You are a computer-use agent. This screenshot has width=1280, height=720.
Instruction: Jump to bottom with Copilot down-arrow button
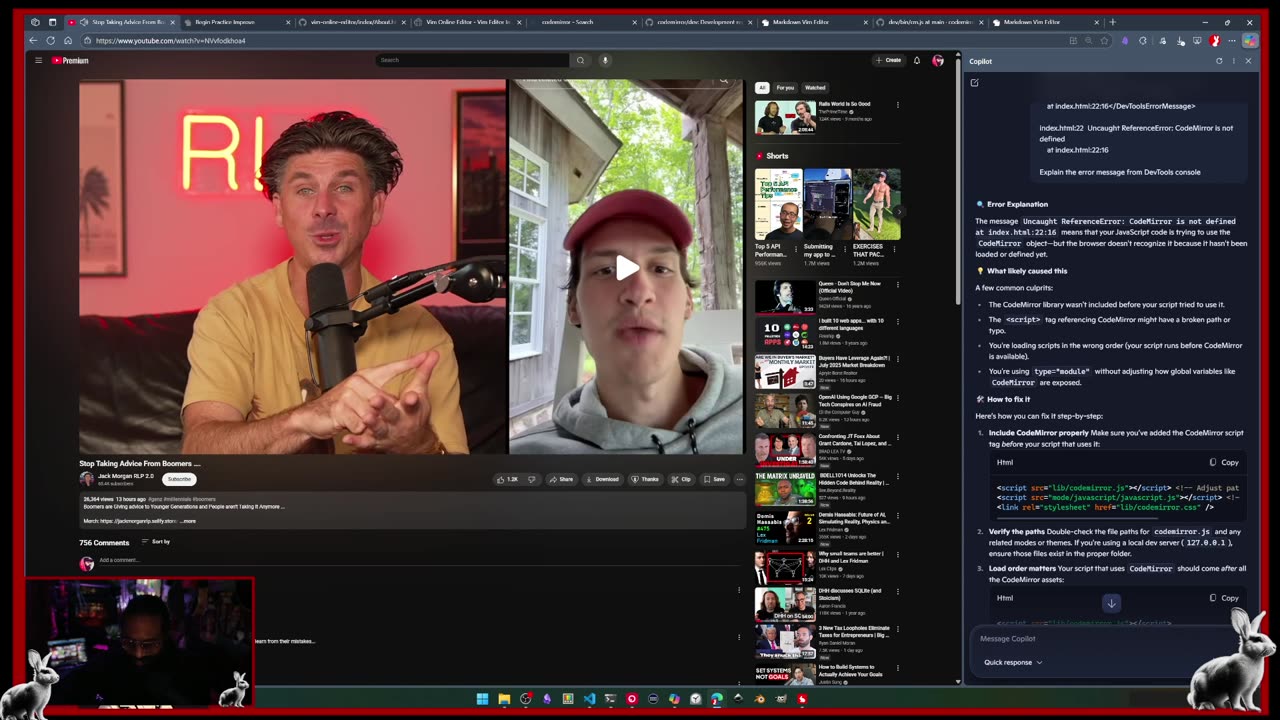point(1111,603)
